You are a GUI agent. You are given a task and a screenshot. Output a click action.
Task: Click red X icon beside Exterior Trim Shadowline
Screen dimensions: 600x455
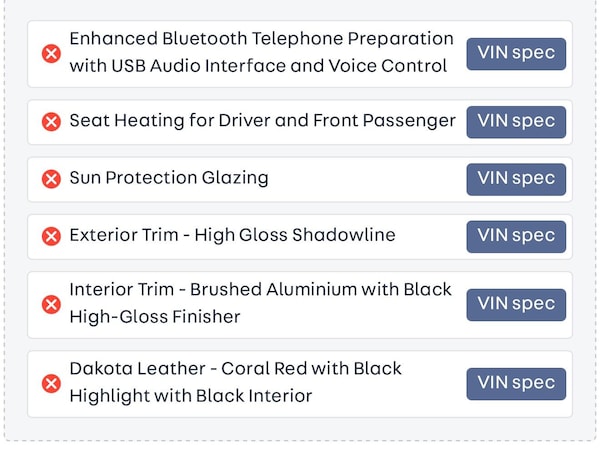click(x=51, y=236)
